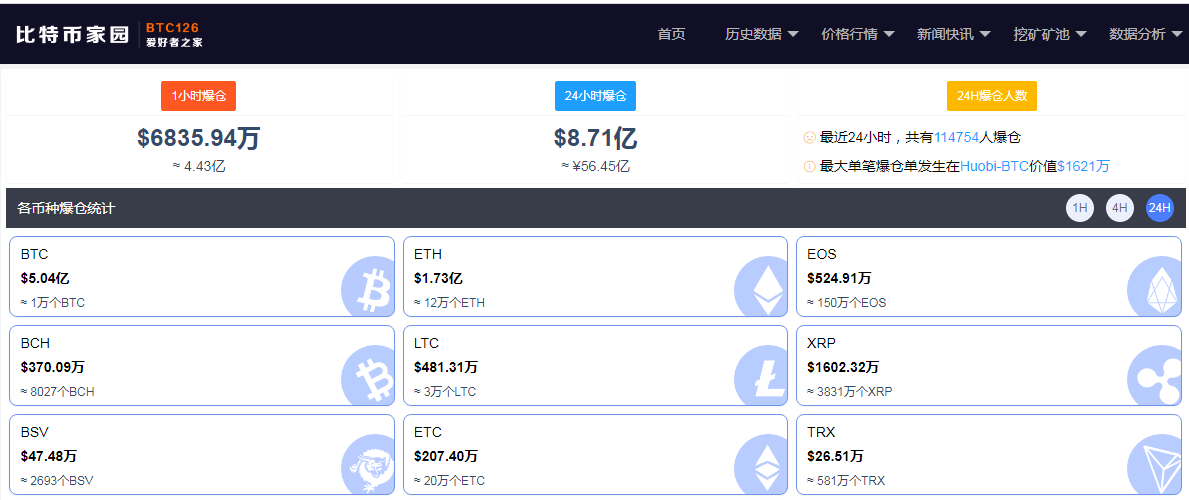Click the 比特币家园 site logo
The height and width of the screenshot is (500, 1189).
pyautogui.click(x=73, y=34)
